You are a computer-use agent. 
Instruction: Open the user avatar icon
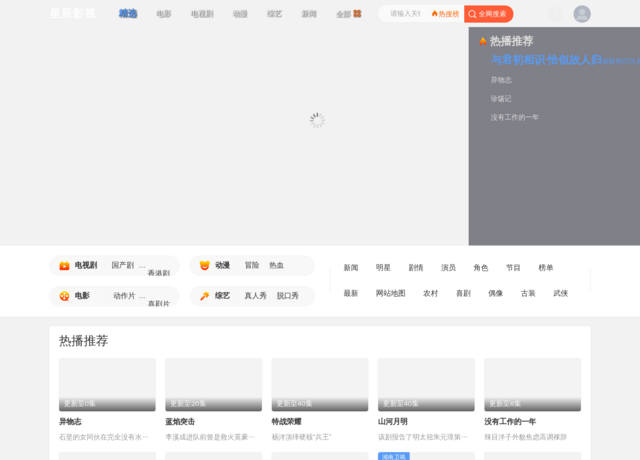click(582, 14)
